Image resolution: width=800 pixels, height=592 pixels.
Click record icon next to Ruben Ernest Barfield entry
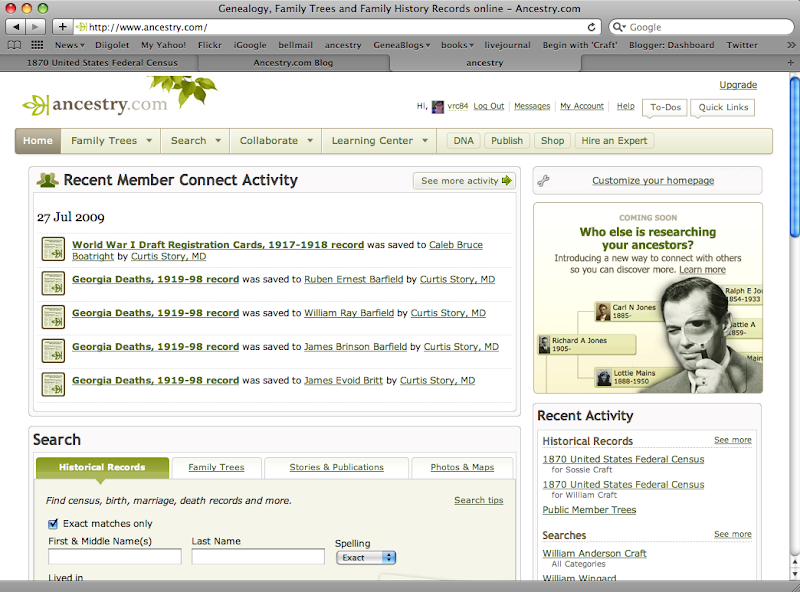[x=53, y=283]
